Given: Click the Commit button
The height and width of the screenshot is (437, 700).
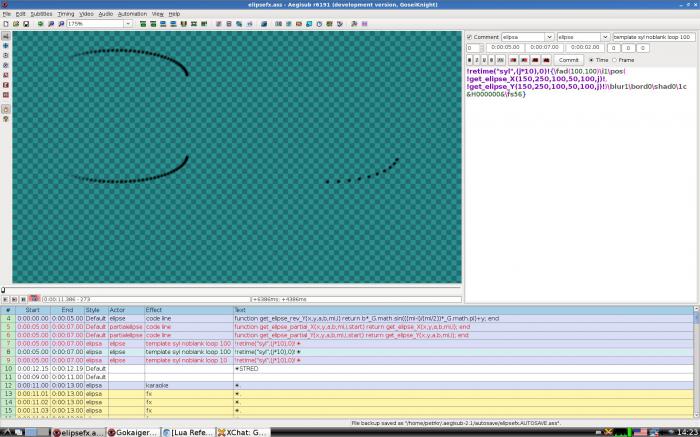Looking at the screenshot, I should click(x=568, y=60).
